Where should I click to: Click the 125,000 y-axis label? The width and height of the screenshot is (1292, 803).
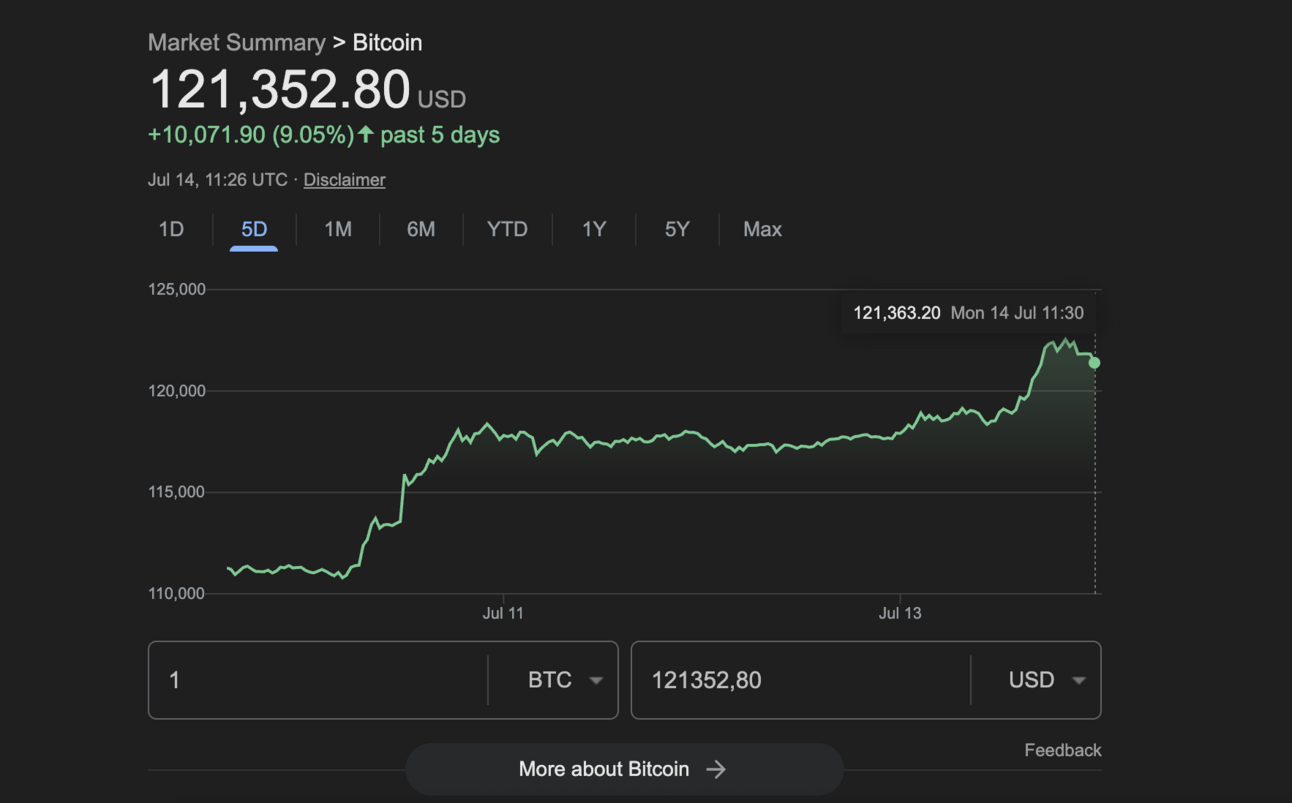[177, 290]
